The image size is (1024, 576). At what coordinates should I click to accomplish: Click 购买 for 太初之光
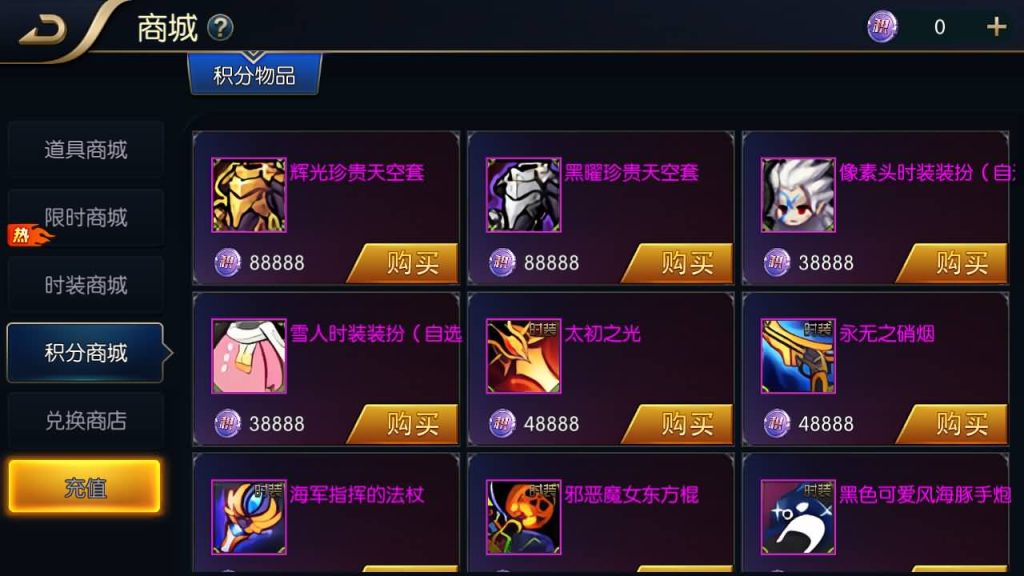(x=677, y=424)
